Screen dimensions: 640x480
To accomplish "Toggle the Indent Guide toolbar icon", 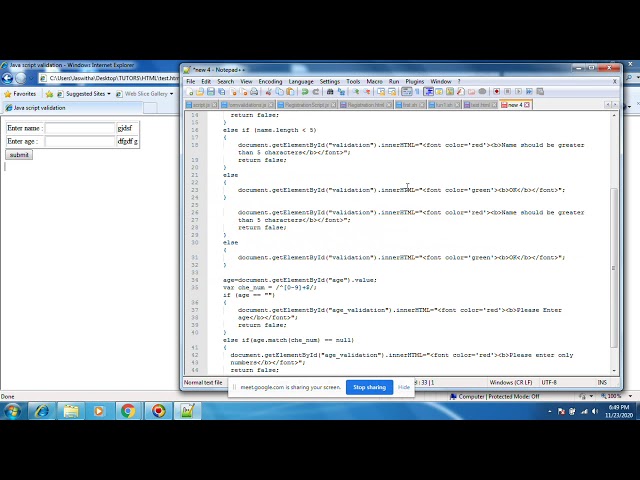I will pyautogui.click(x=428, y=91).
